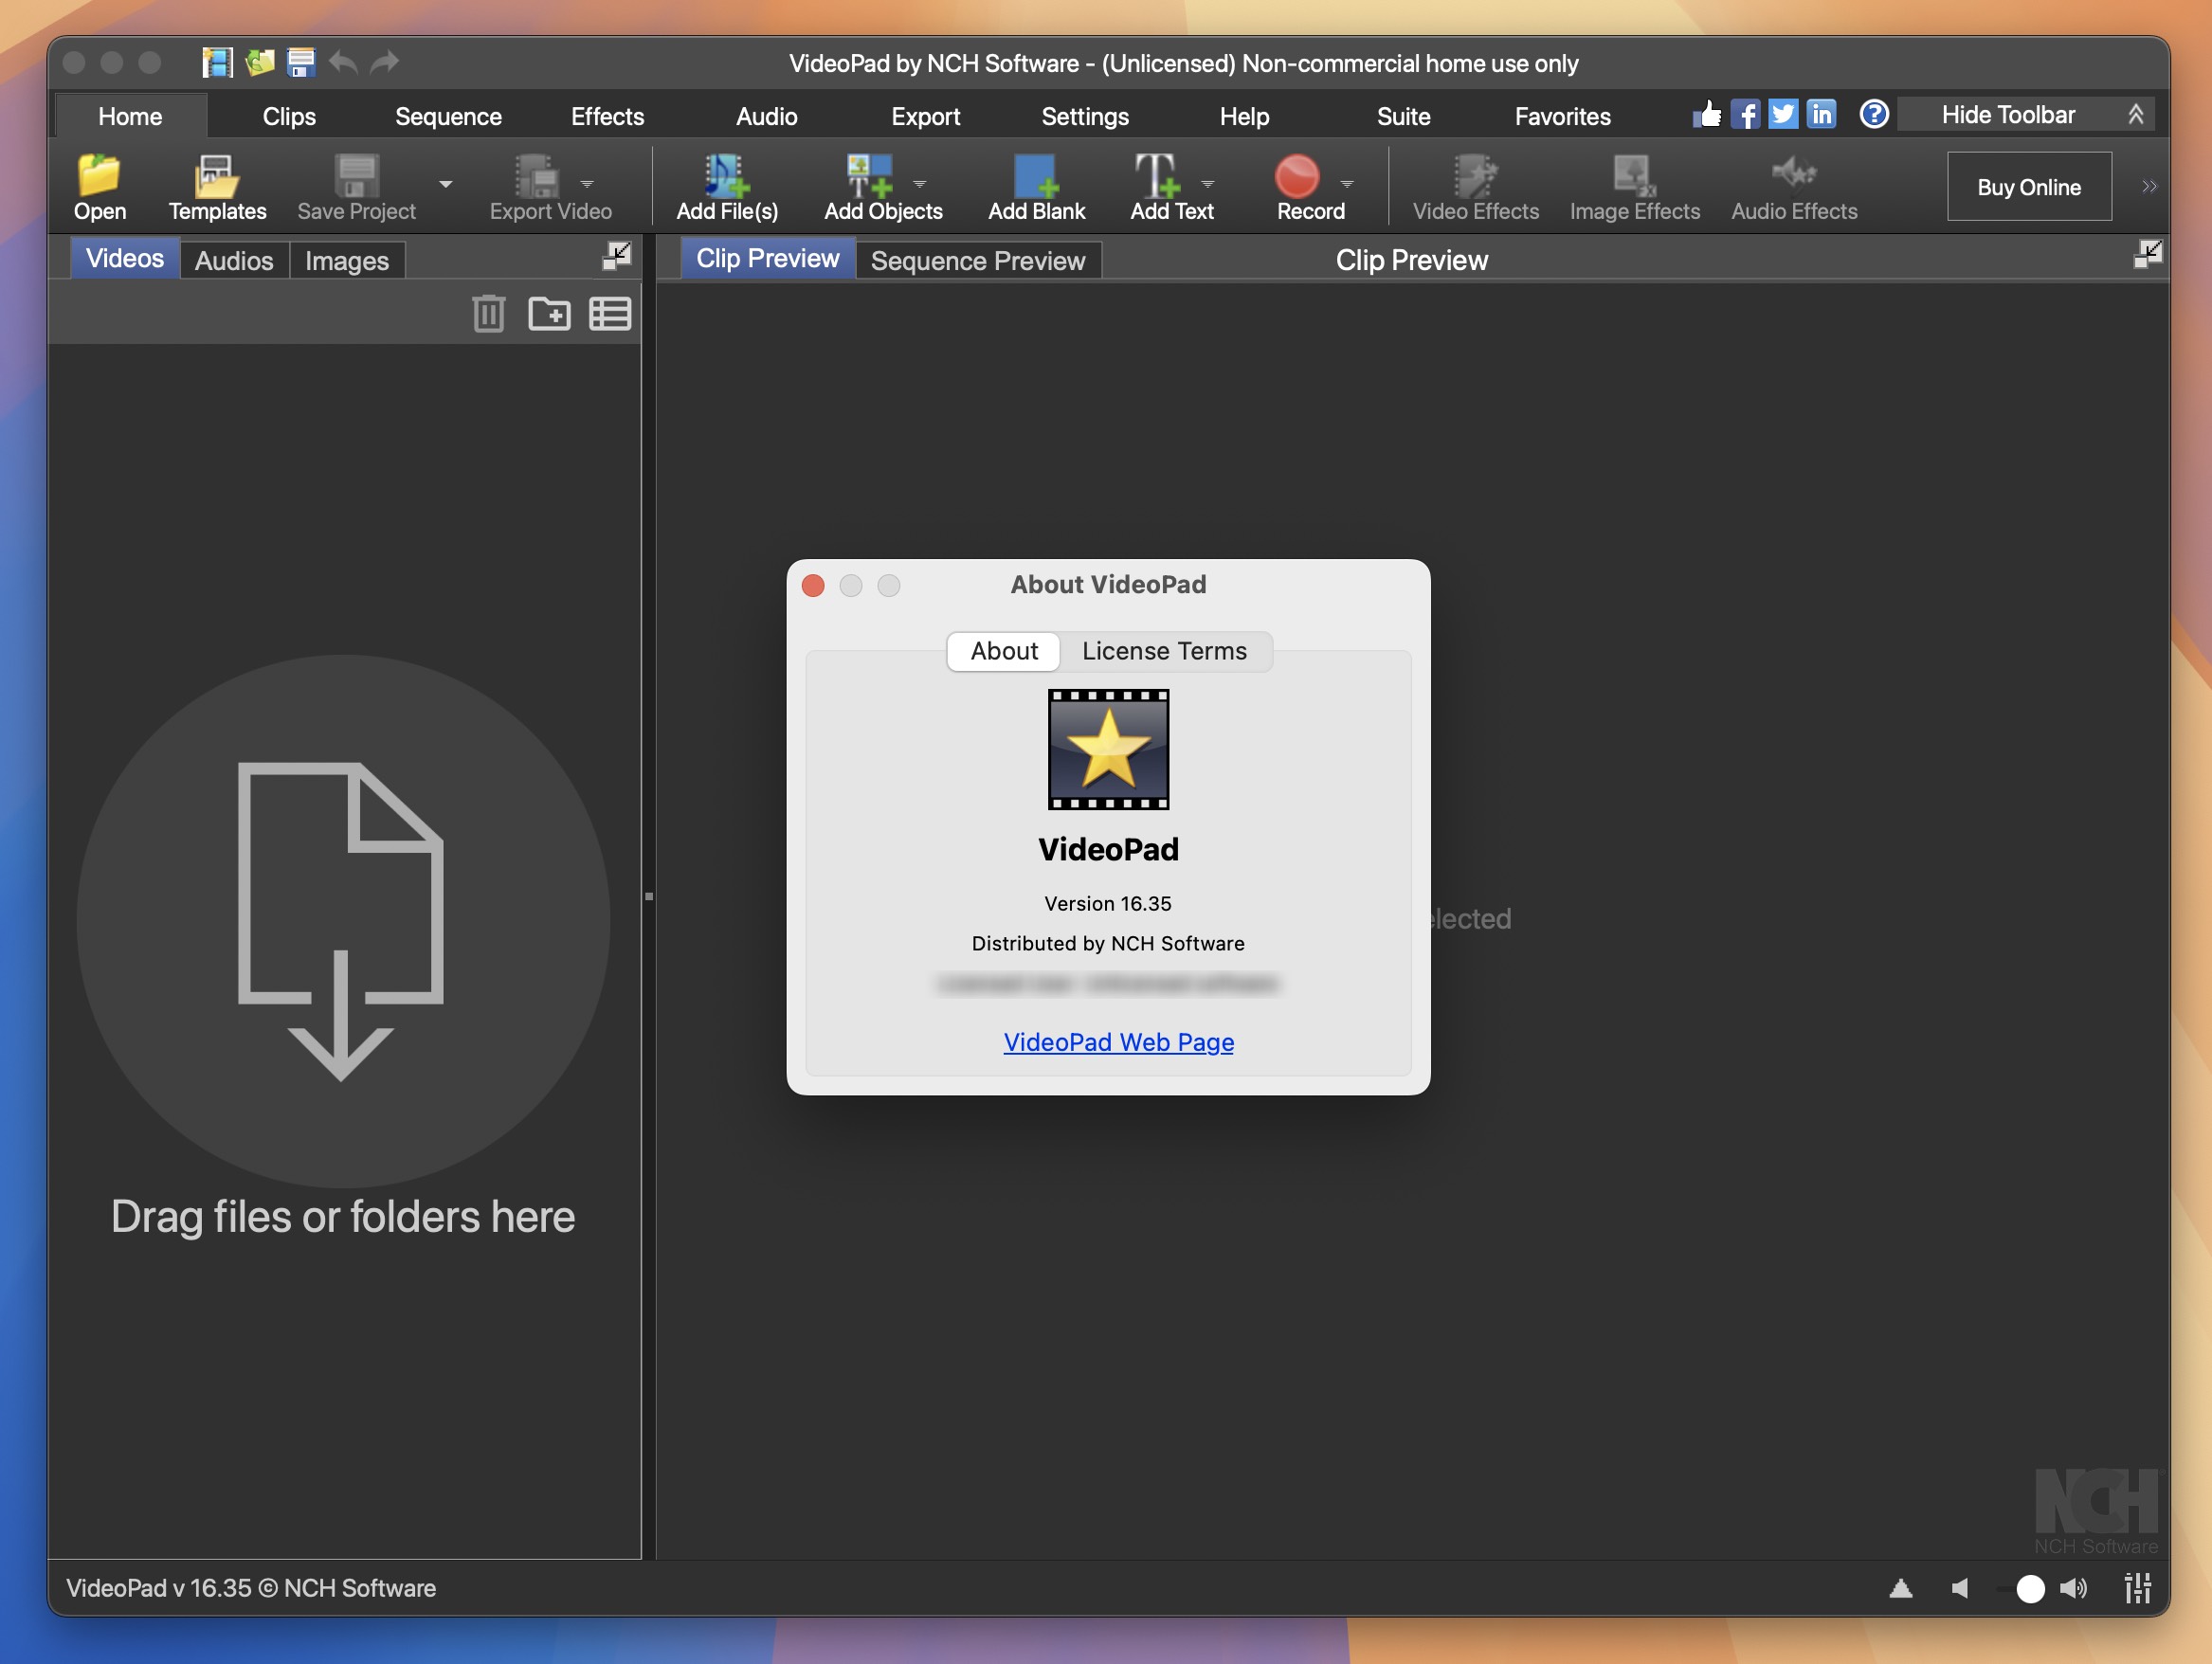Click the new project icon in title bar
Viewport: 2212px width, 1664px height.
point(217,63)
